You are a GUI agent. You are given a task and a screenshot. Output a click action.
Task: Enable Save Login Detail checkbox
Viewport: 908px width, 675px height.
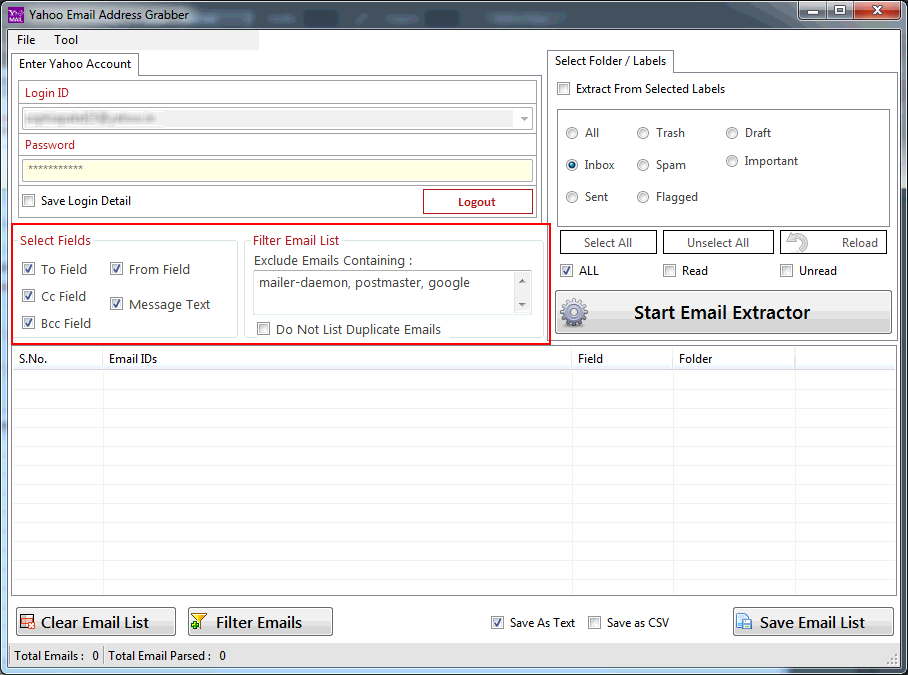click(28, 201)
